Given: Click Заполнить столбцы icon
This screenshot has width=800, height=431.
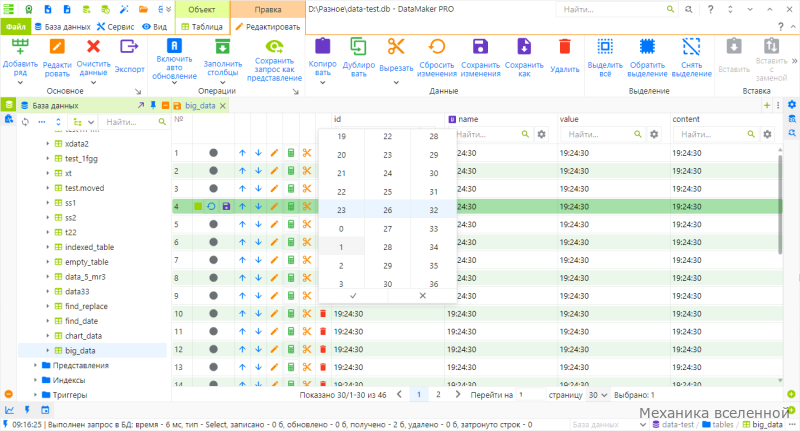Looking at the screenshot, I should click(x=222, y=47).
